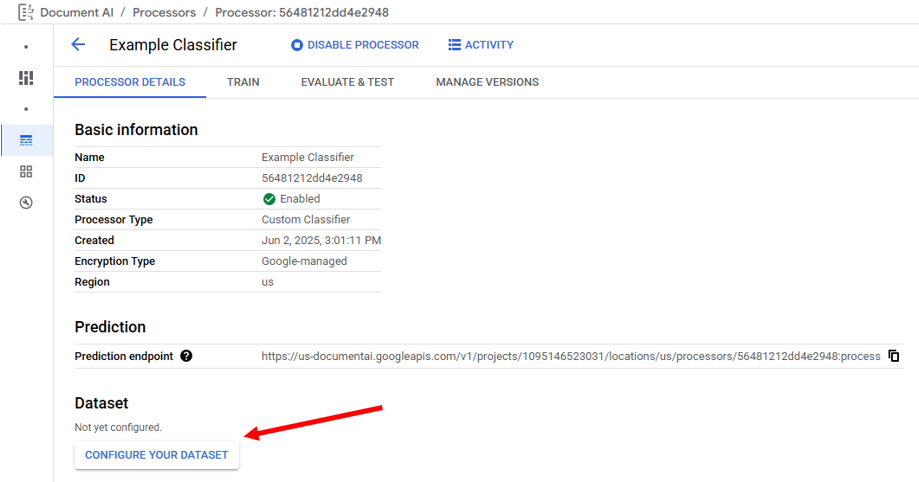Open the Activity panel
The height and width of the screenshot is (482, 919).
click(481, 45)
